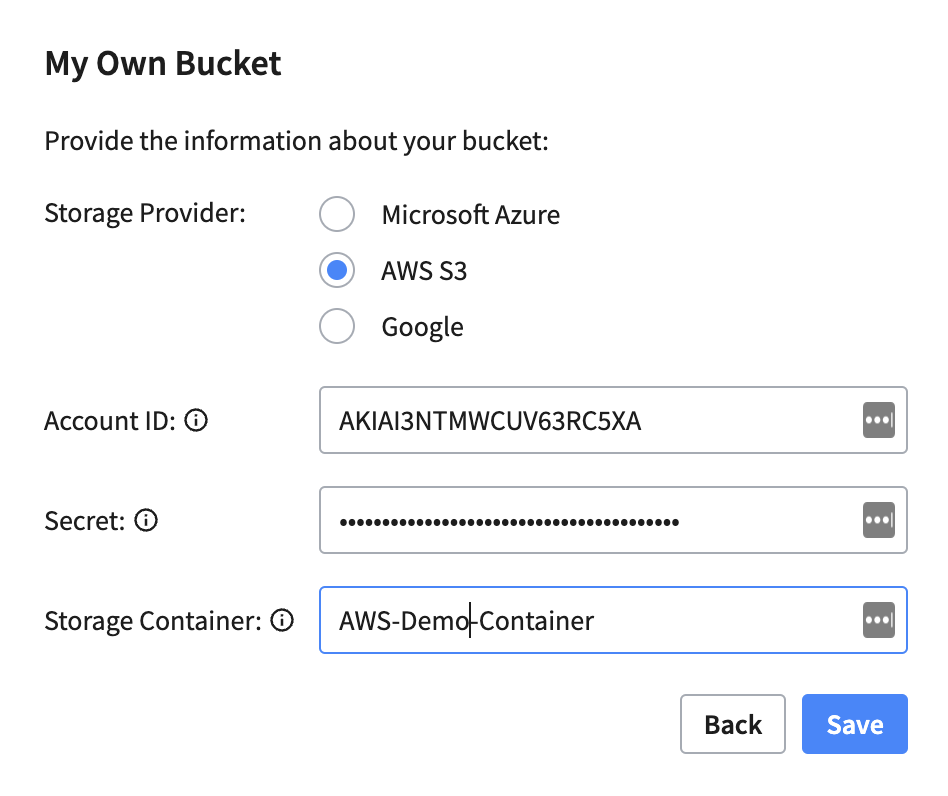Click the info icon beside Account ID
This screenshot has width=948, height=796.
tap(197, 421)
